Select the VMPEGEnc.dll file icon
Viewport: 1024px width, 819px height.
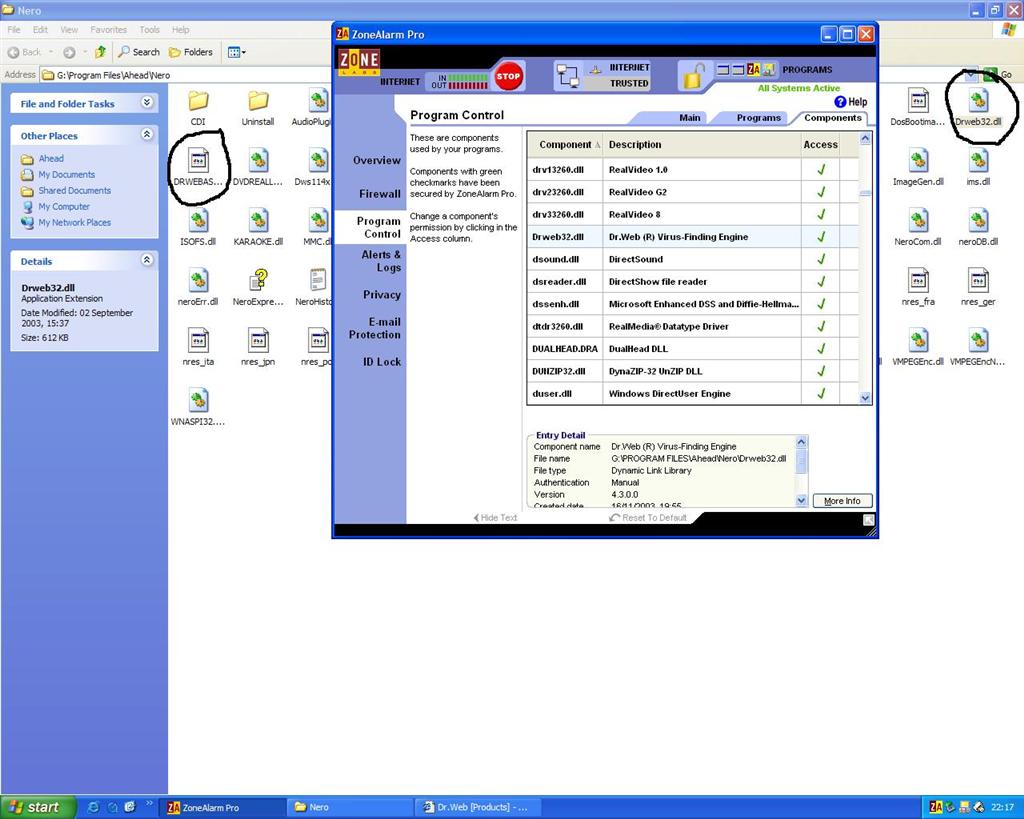point(918,341)
